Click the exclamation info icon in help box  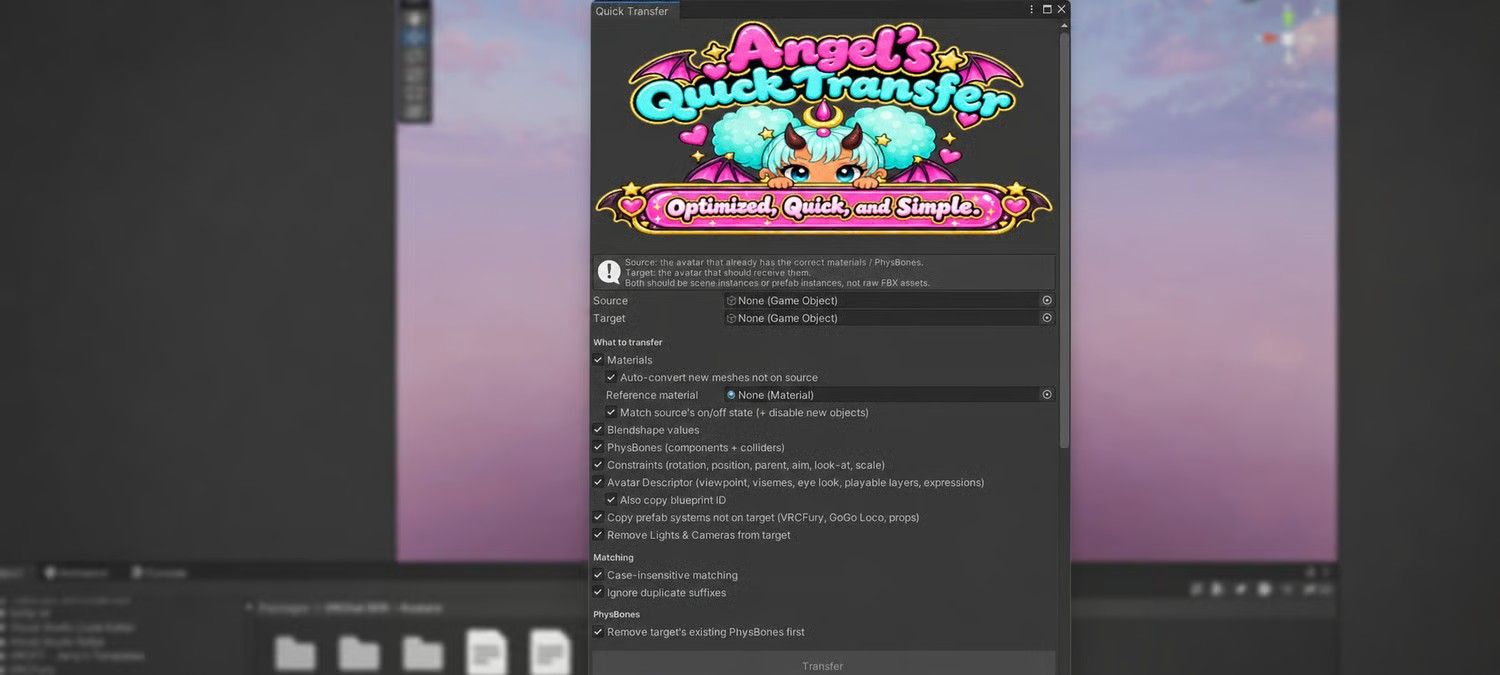point(609,271)
